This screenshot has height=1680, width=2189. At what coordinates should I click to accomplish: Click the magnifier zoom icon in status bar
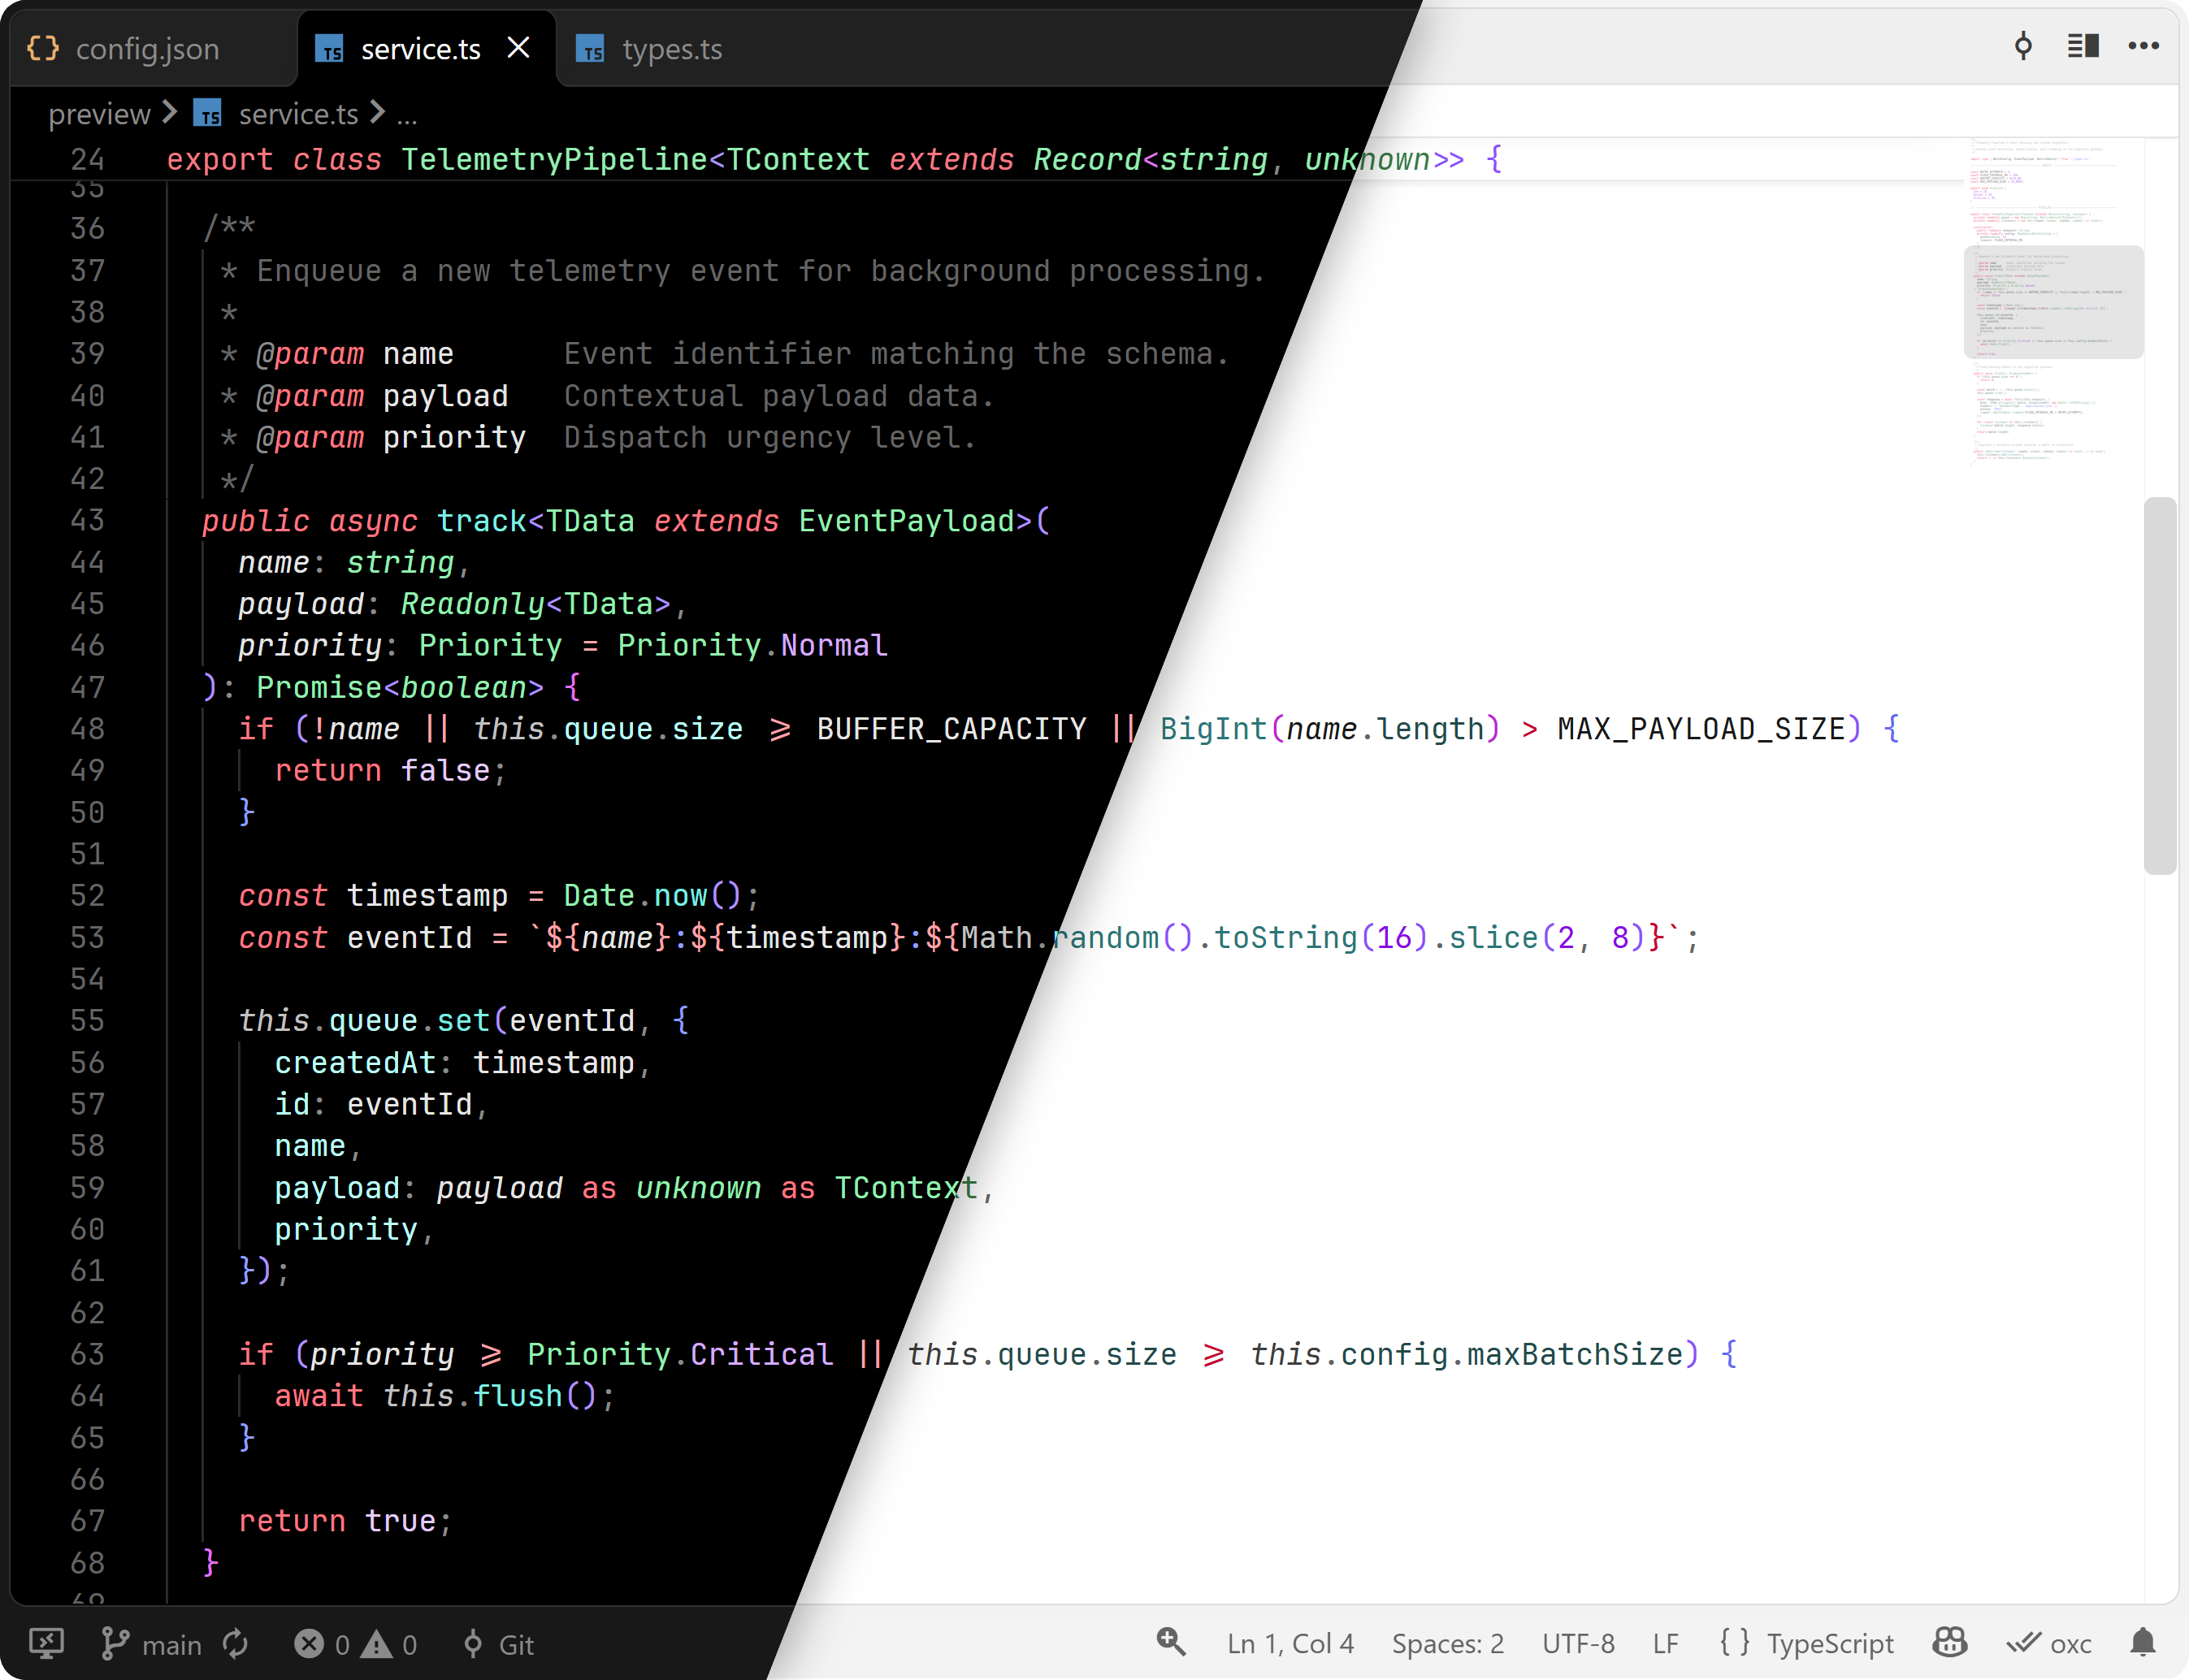[1171, 1642]
